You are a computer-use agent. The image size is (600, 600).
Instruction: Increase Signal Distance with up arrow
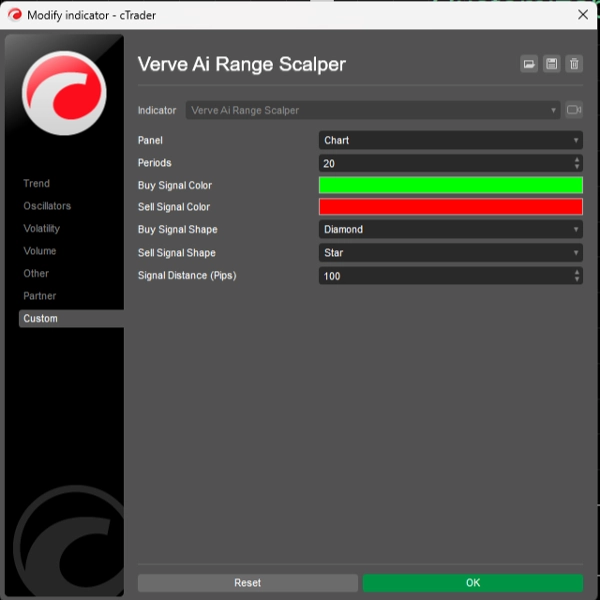click(577, 272)
